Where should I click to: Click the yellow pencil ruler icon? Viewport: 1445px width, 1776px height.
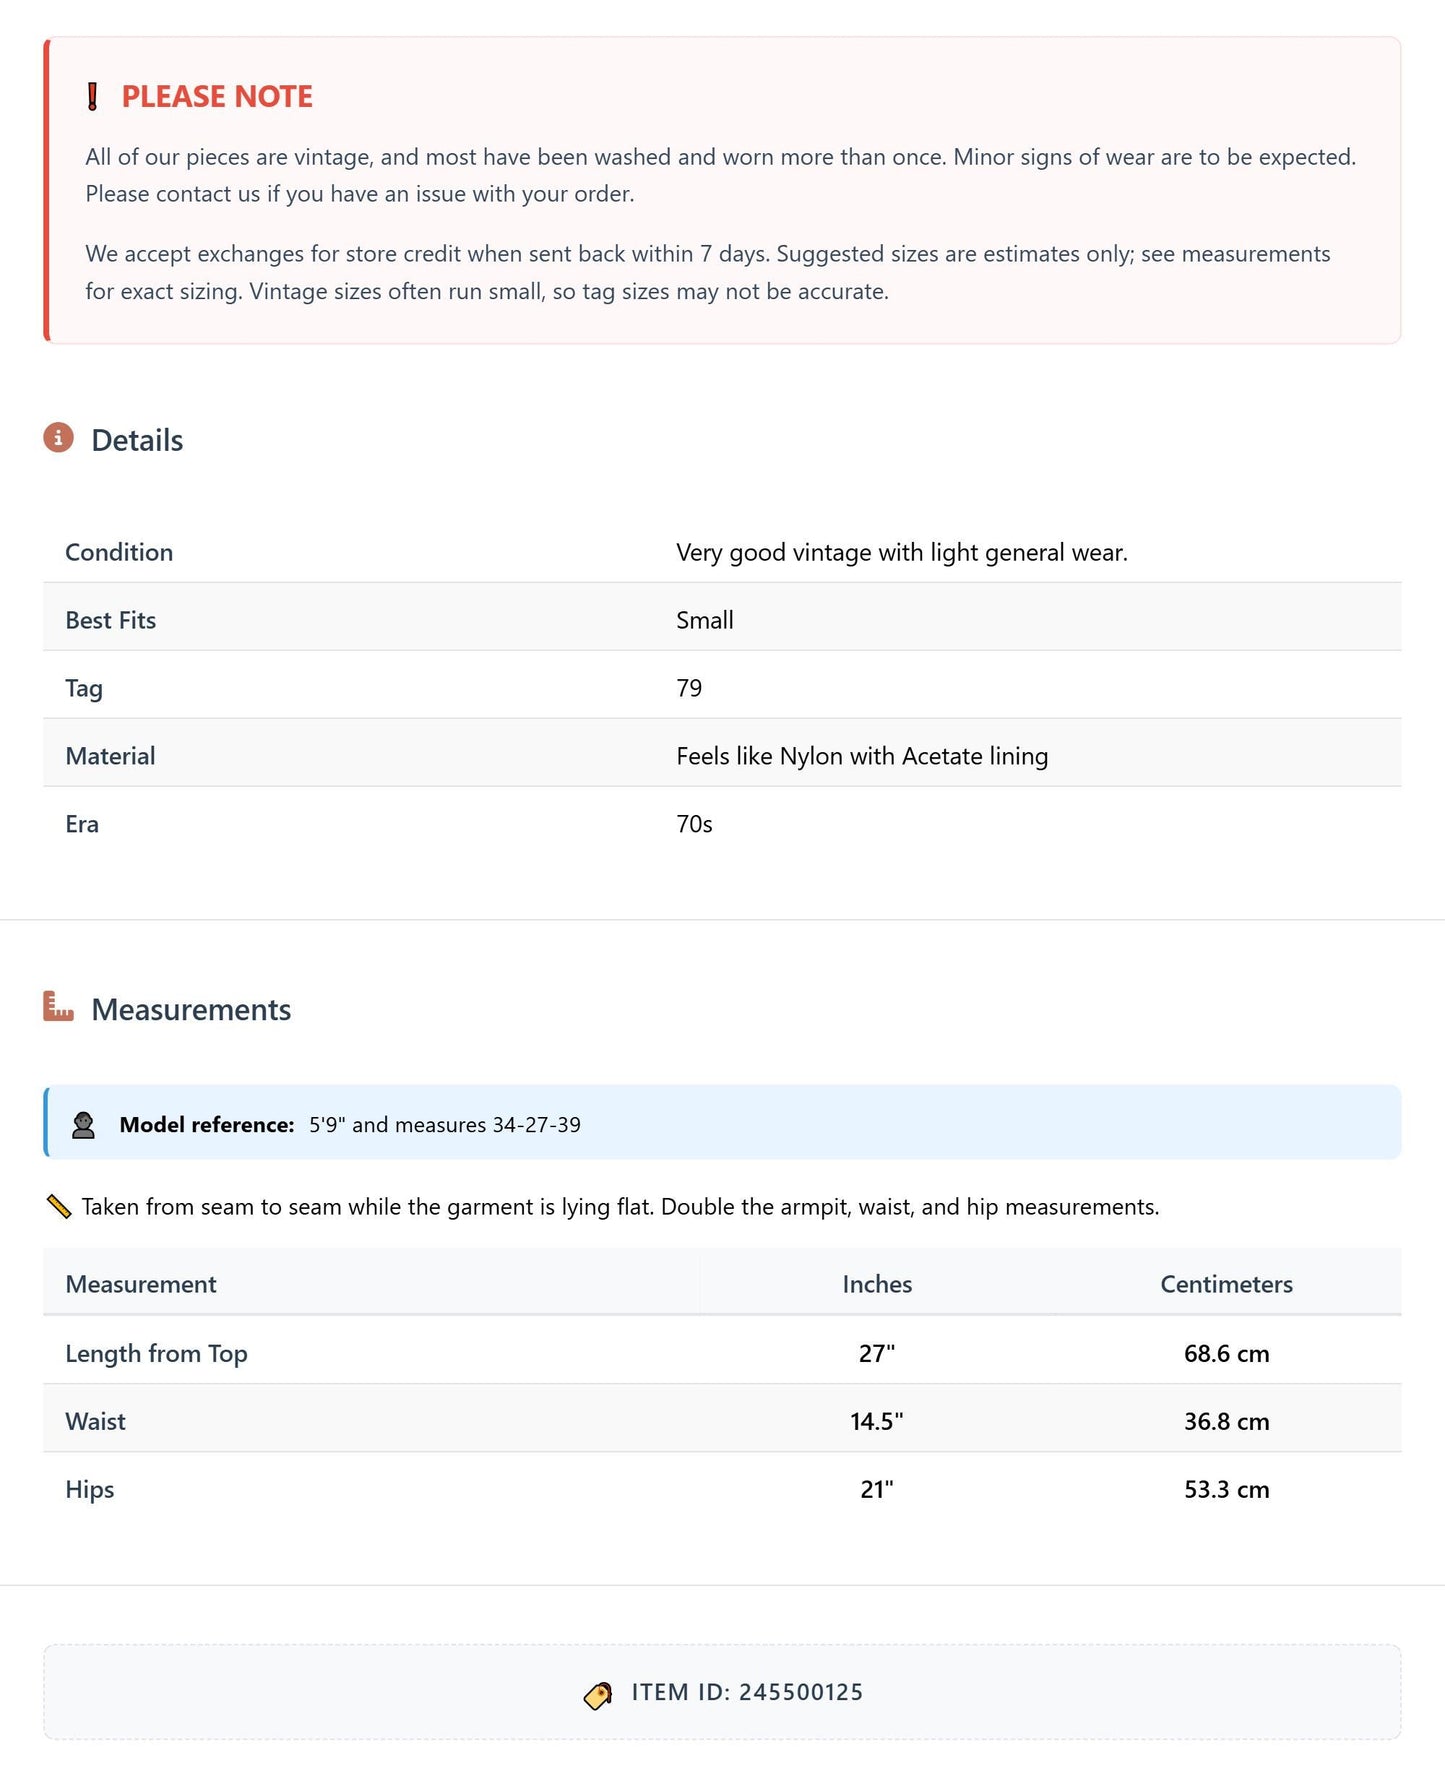59,1207
